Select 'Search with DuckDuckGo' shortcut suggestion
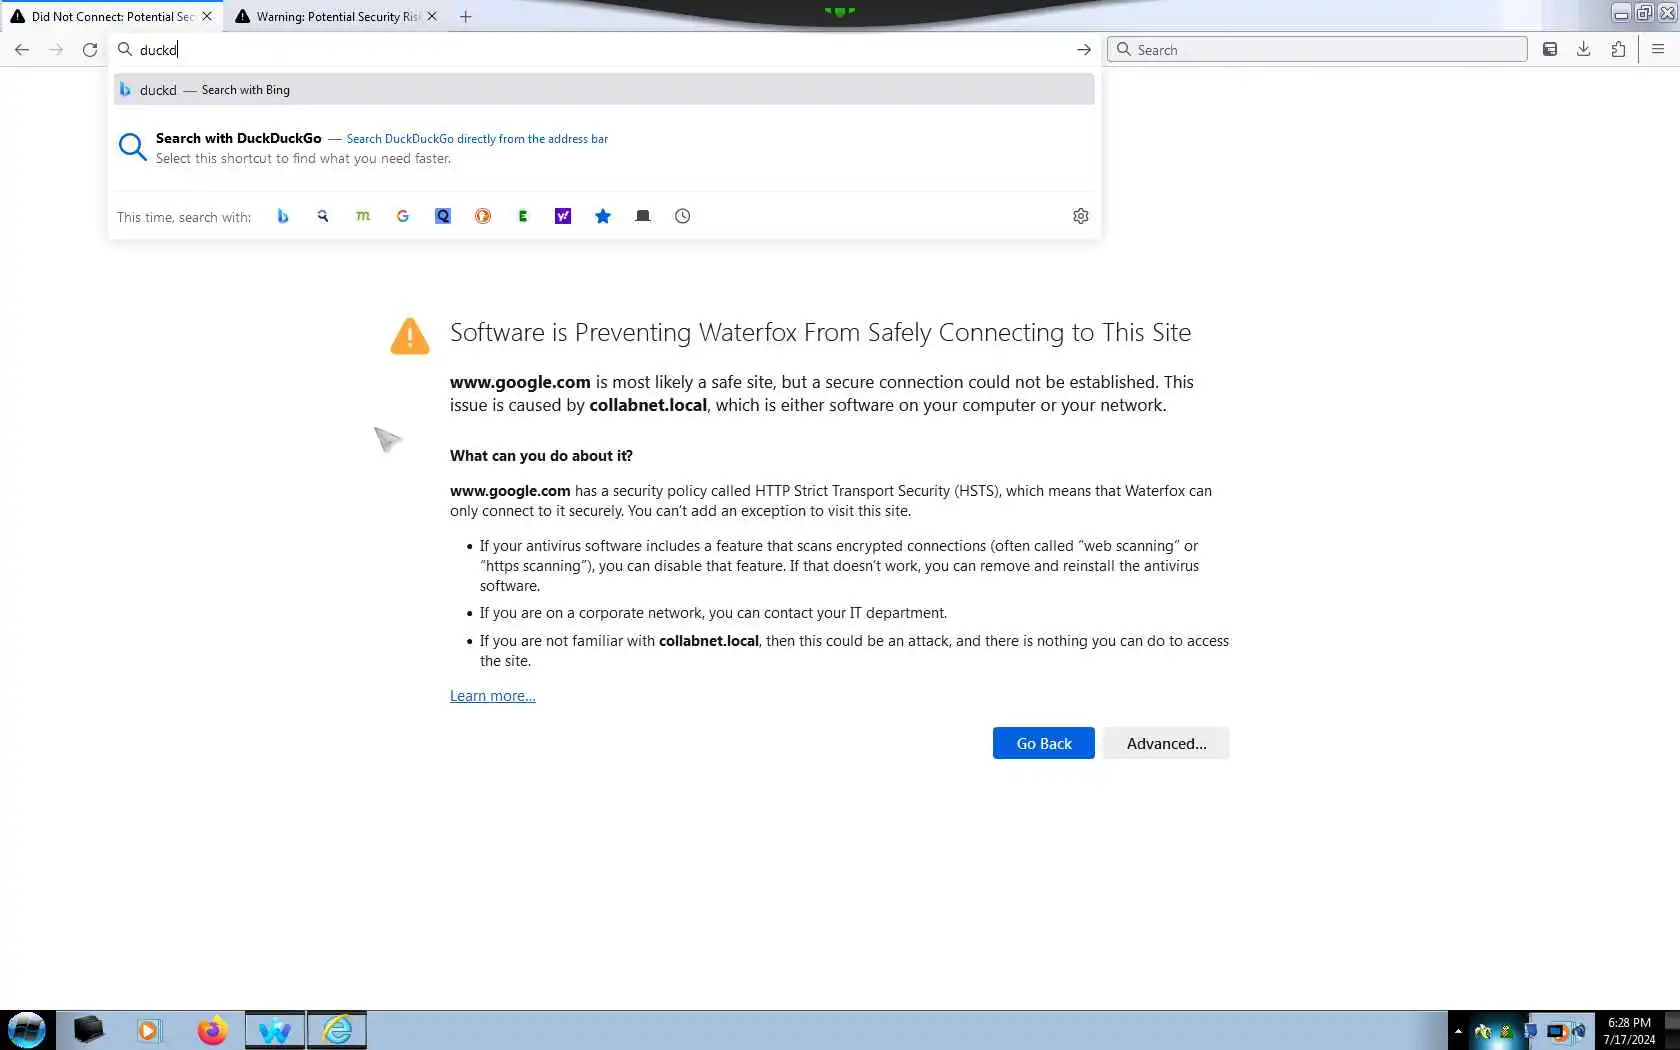Screen dimensions: 1680x1050 604,148
